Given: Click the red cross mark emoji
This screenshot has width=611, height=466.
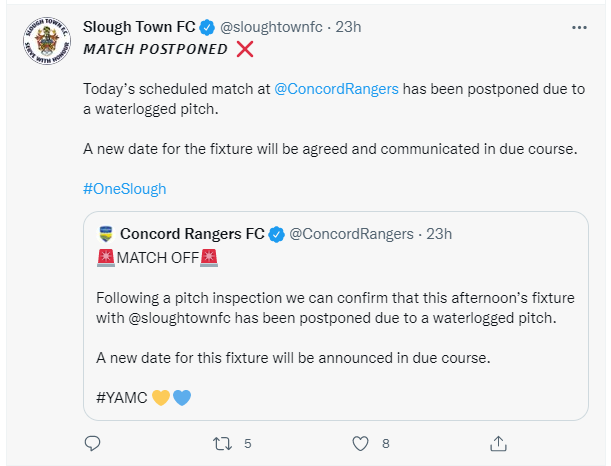Looking at the screenshot, I should [x=245, y=49].
